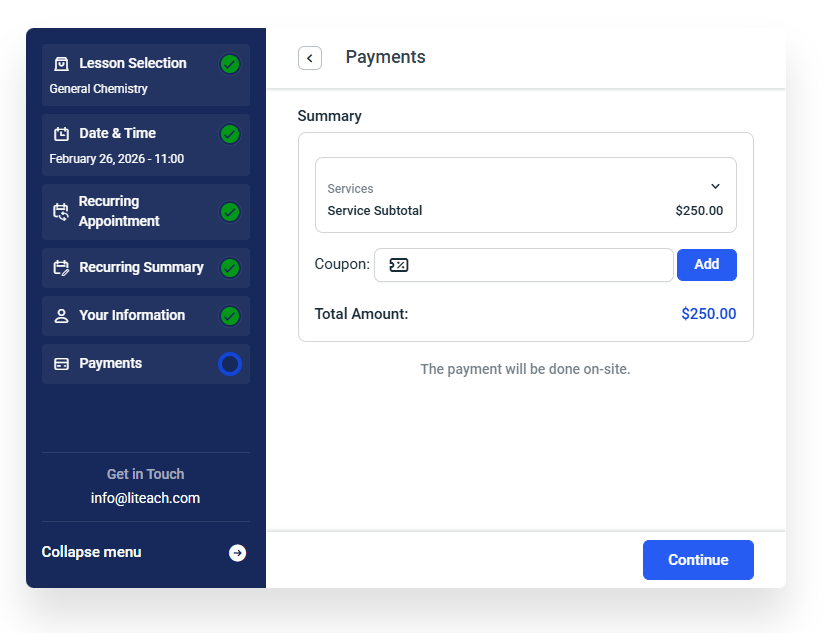
Task: Click the Lesson Selection shop icon
Action: click(x=62, y=64)
